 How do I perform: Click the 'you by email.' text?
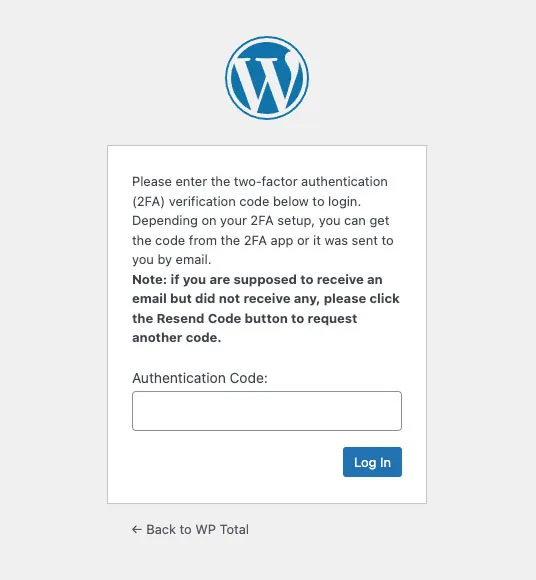click(172, 260)
